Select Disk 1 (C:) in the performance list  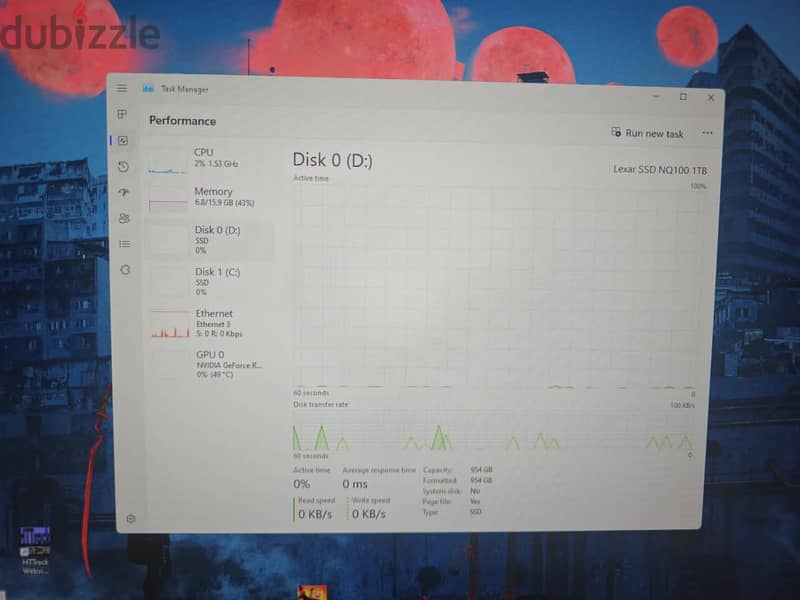coord(210,281)
